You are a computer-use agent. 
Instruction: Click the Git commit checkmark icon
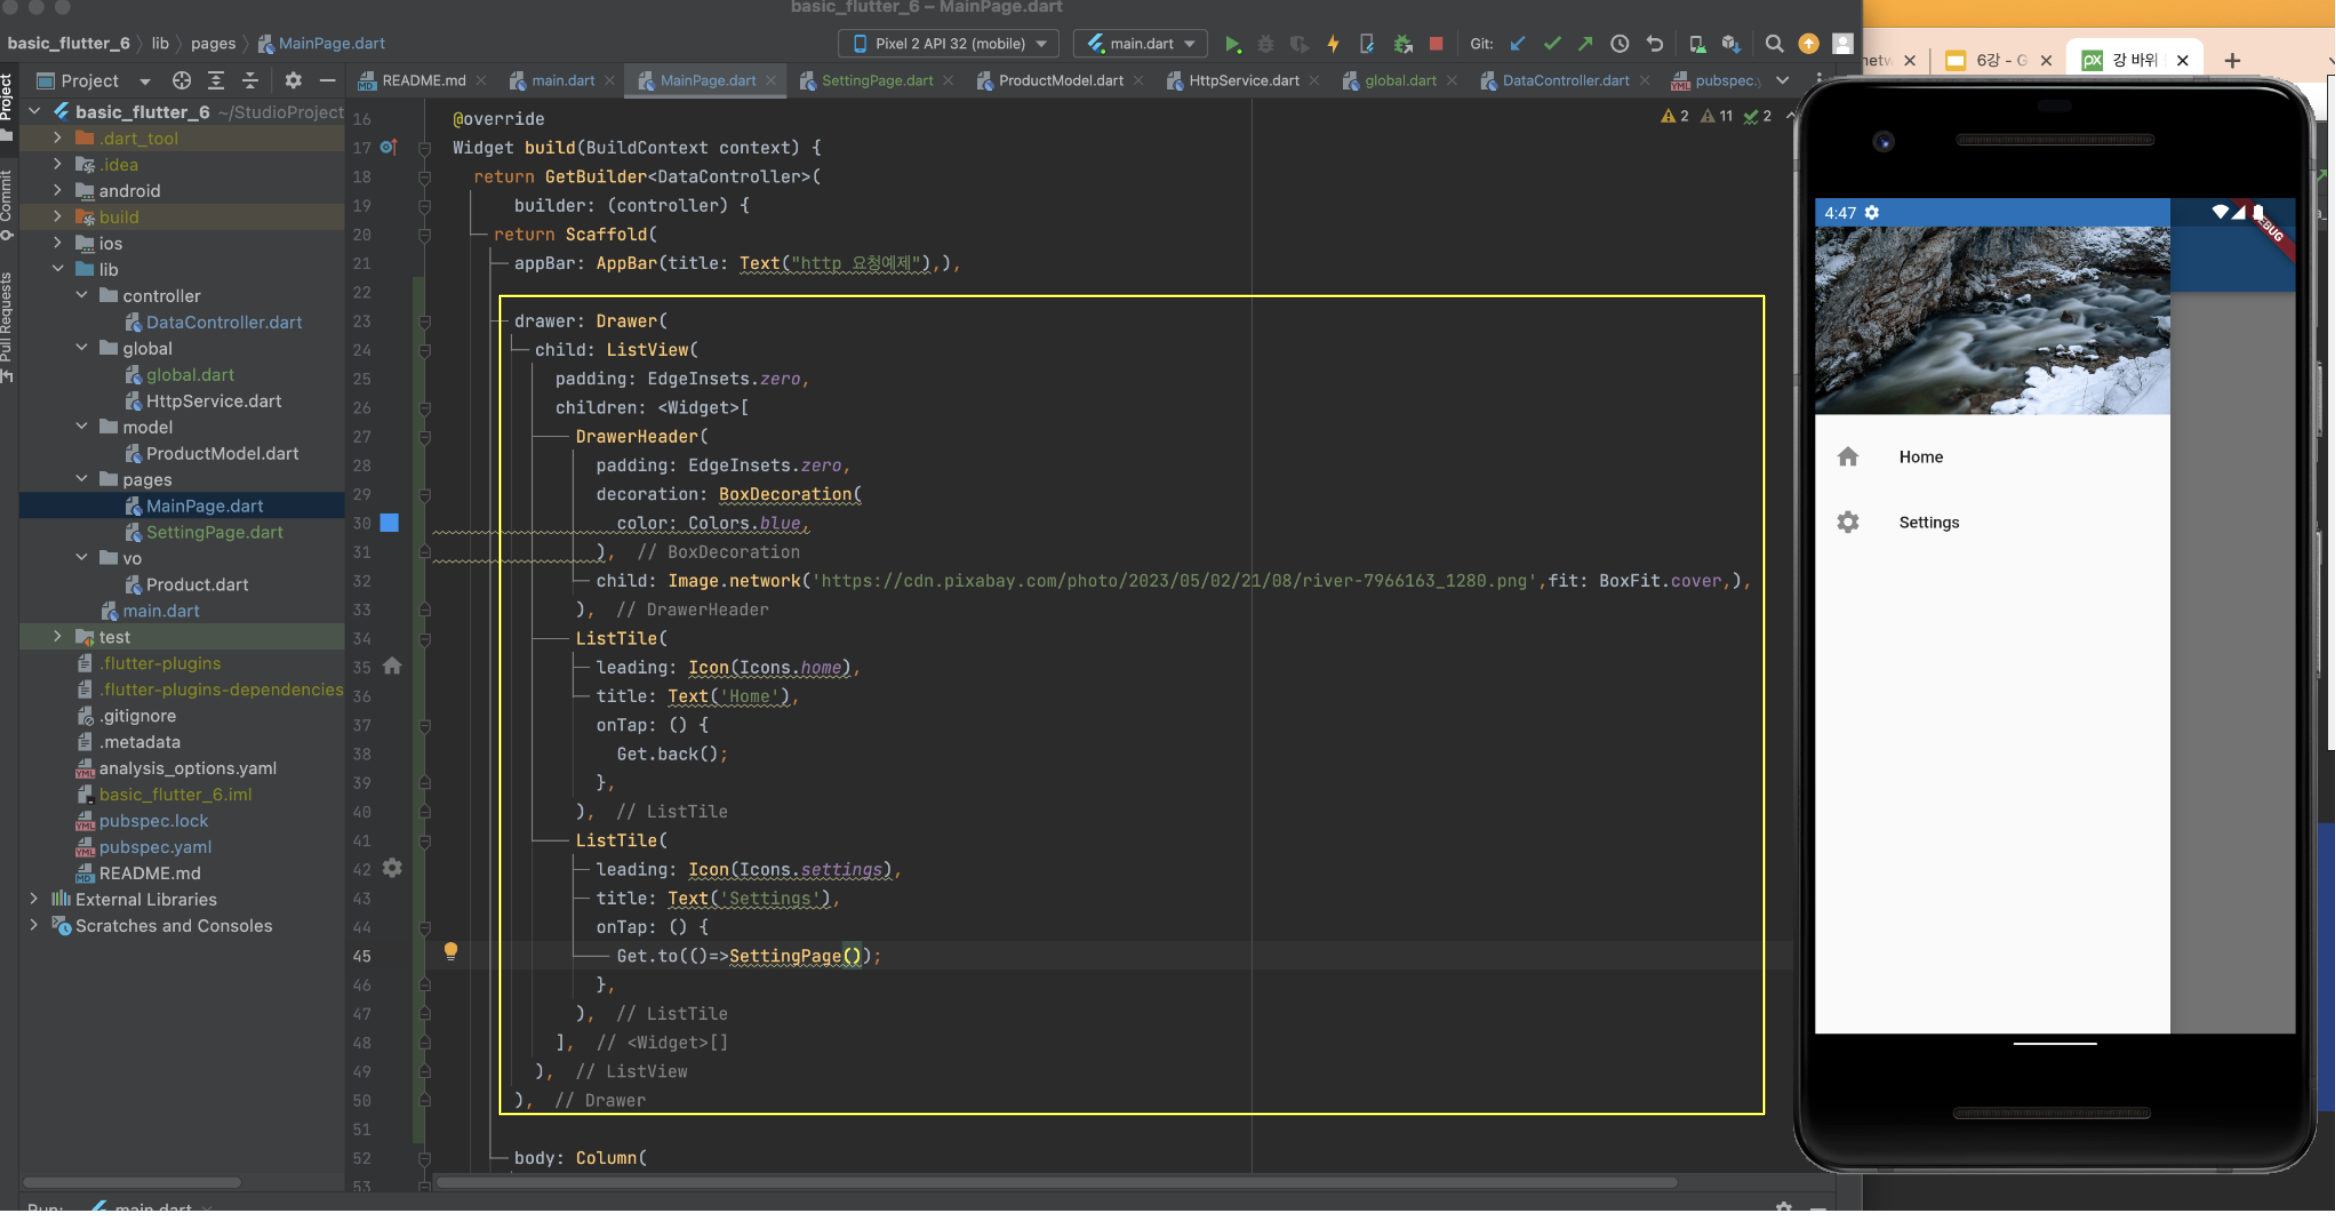pyautogui.click(x=1552, y=44)
